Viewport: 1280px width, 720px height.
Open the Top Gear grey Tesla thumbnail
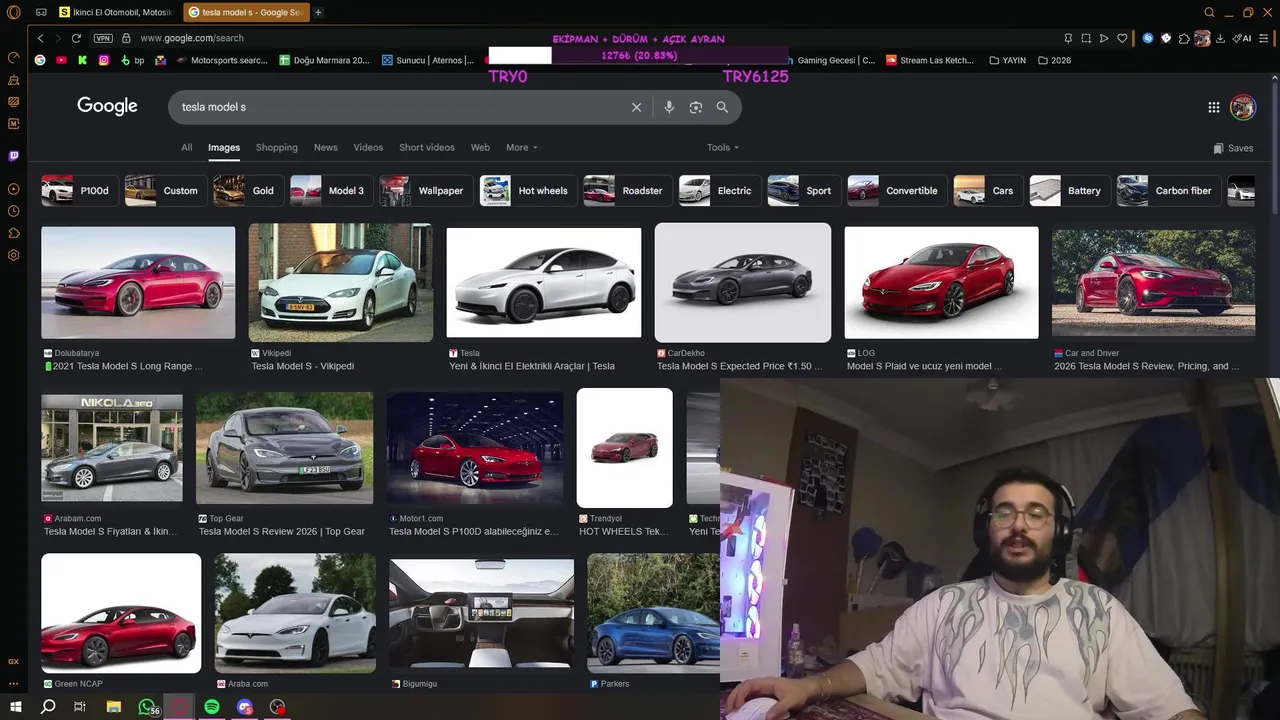click(x=284, y=447)
